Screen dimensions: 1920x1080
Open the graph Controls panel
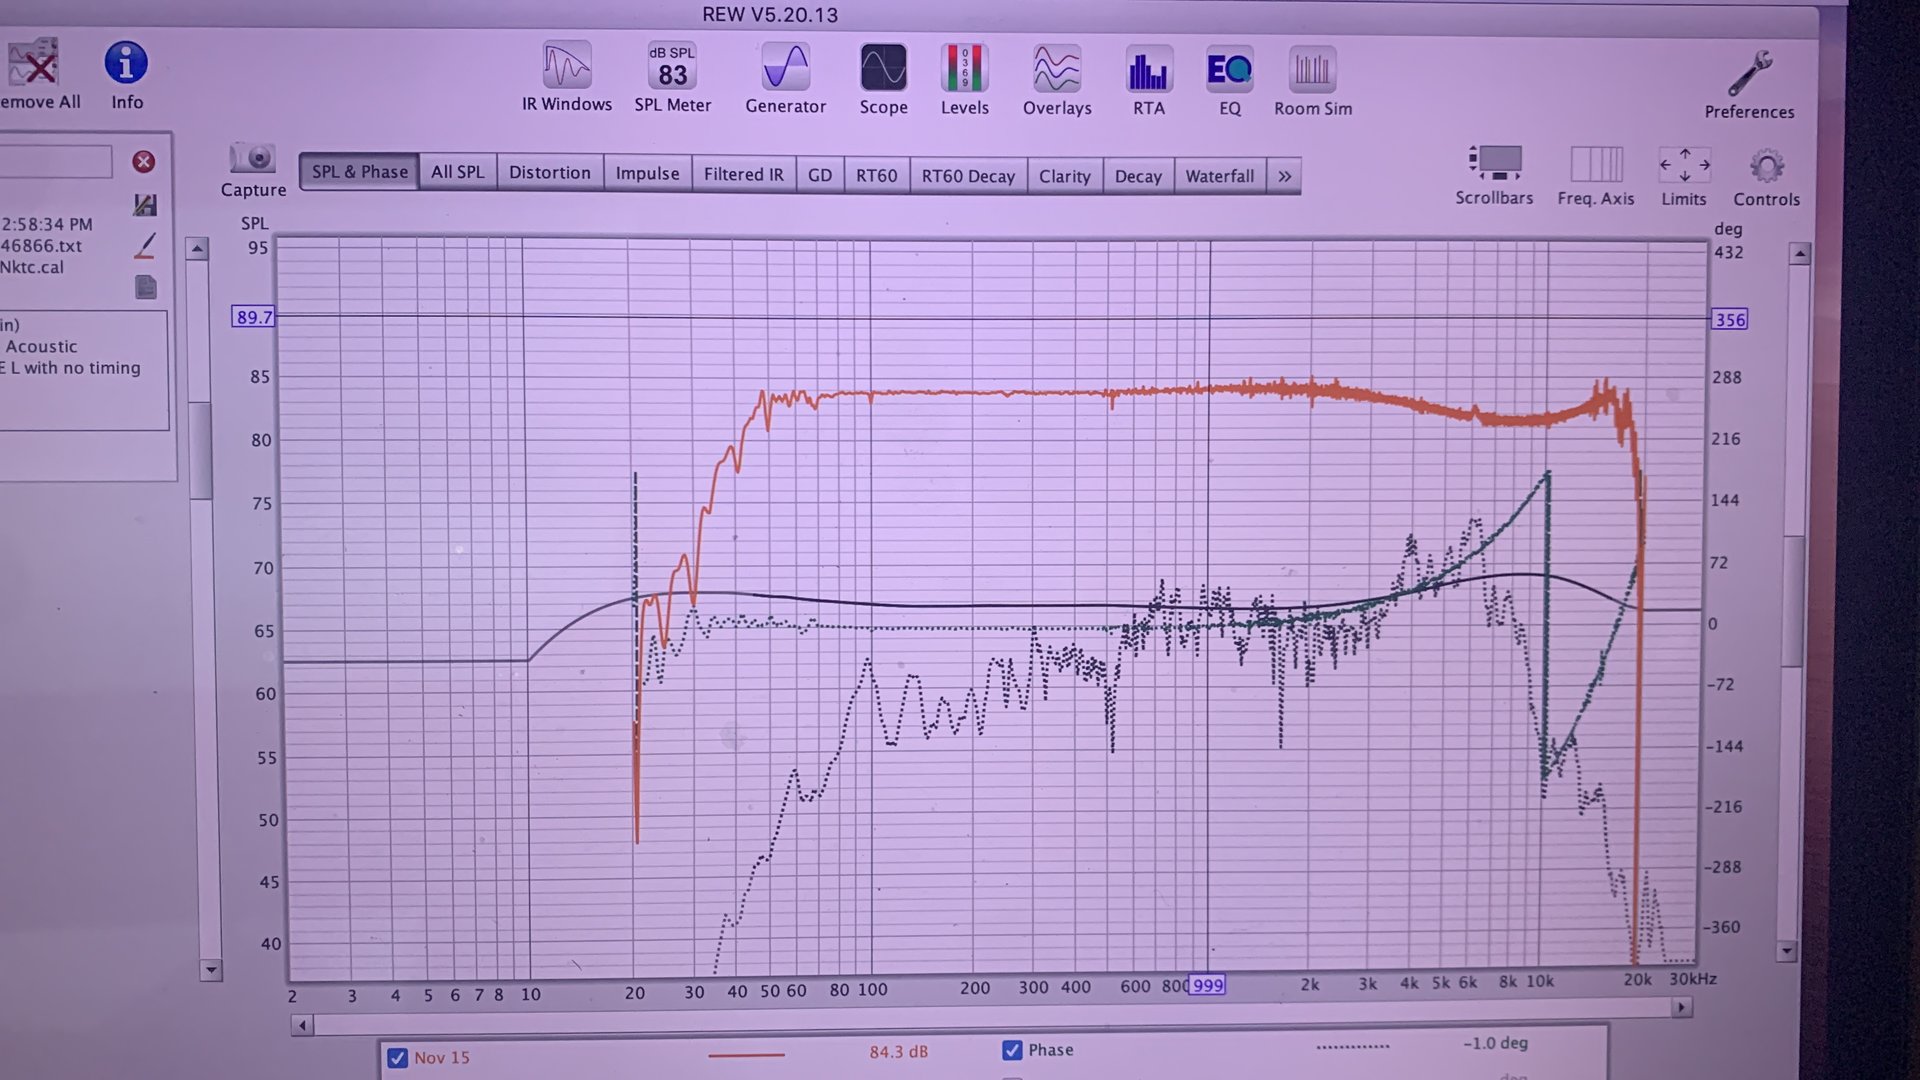coord(1766,166)
